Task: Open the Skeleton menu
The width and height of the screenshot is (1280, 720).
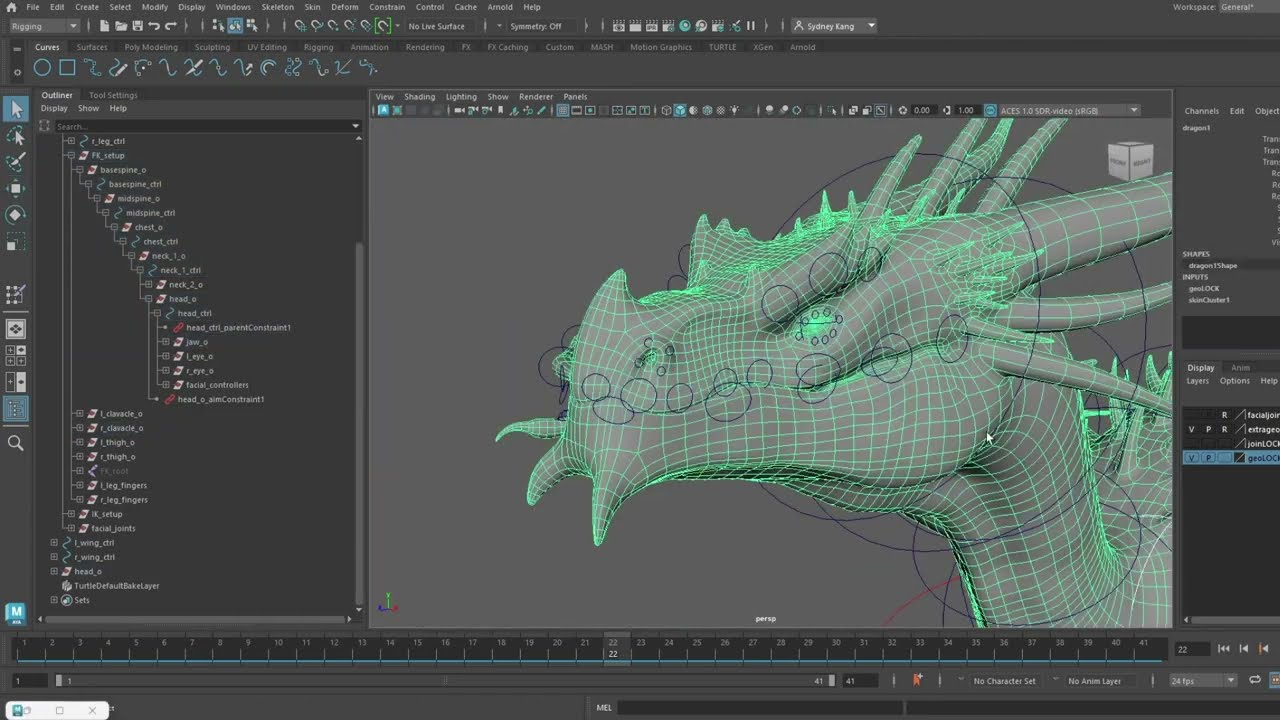Action: (277, 7)
